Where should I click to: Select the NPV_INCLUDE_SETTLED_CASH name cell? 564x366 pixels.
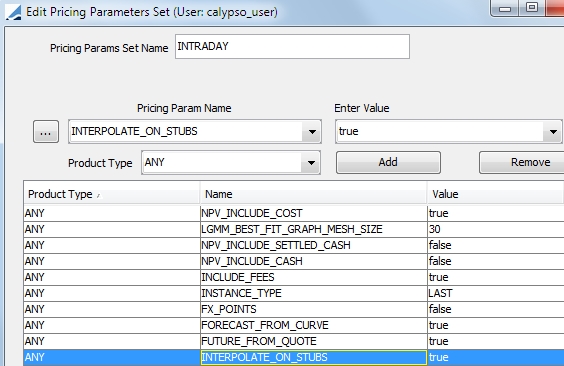(314, 245)
